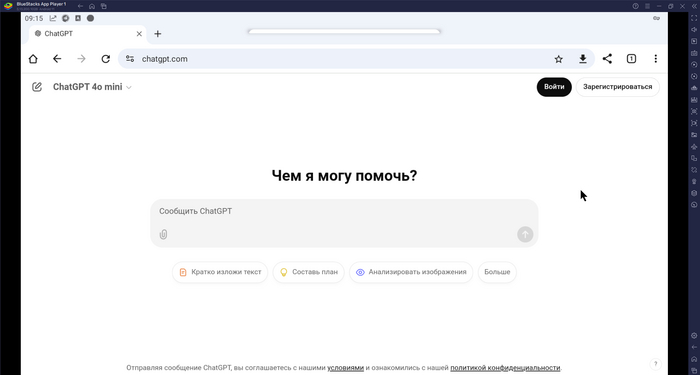This screenshot has height=375, width=700.
Task: Toggle fullscreen in BlueStacks side toolbar
Action: point(694,18)
